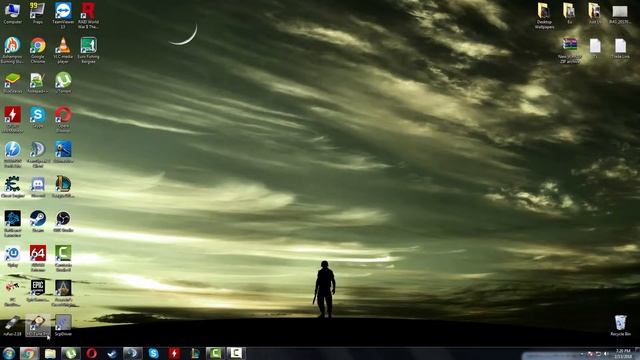Launch RAID World War II game shortcut
Image resolution: width=640 pixels, height=360 pixels.
[x=88, y=15]
